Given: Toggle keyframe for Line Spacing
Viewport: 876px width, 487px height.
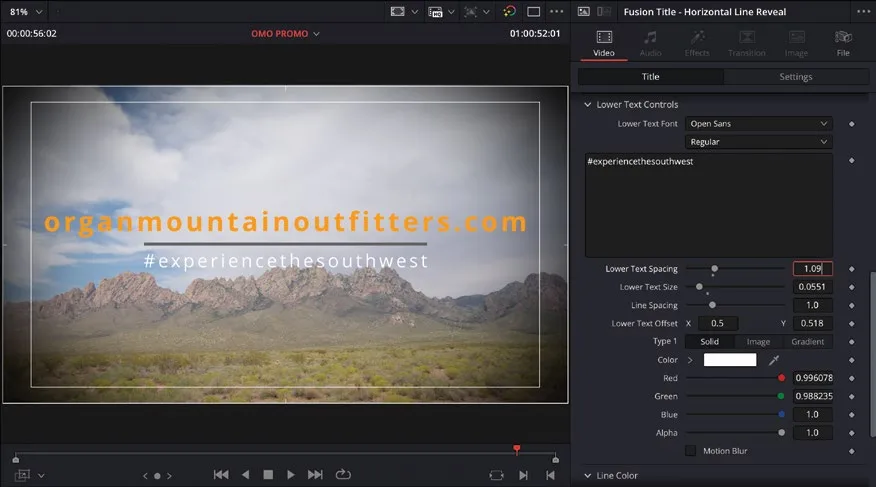Looking at the screenshot, I should coord(851,305).
